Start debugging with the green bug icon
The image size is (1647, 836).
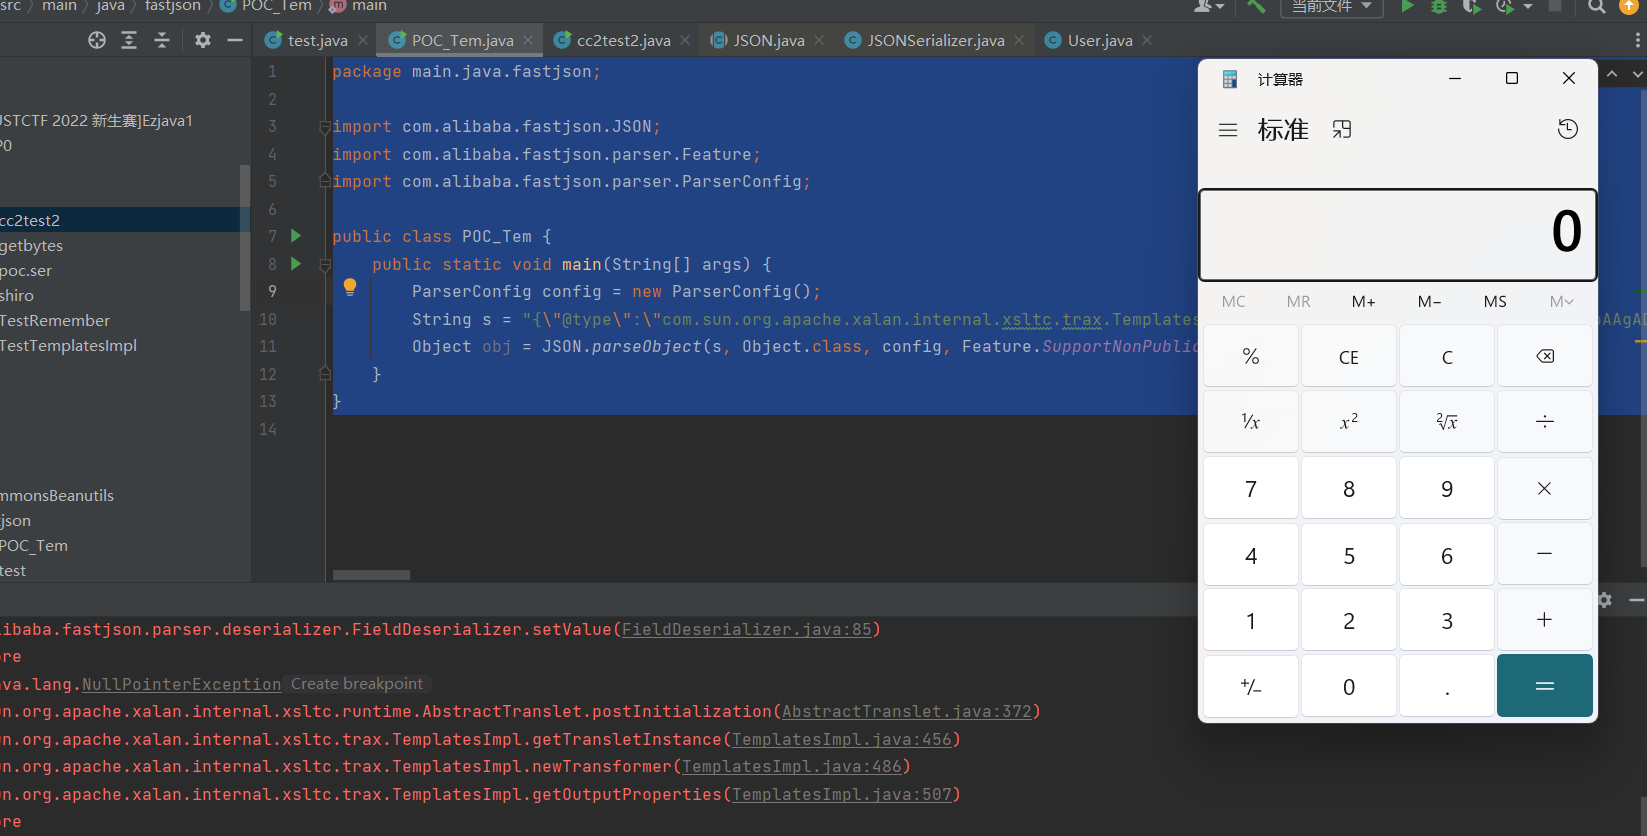(1439, 6)
